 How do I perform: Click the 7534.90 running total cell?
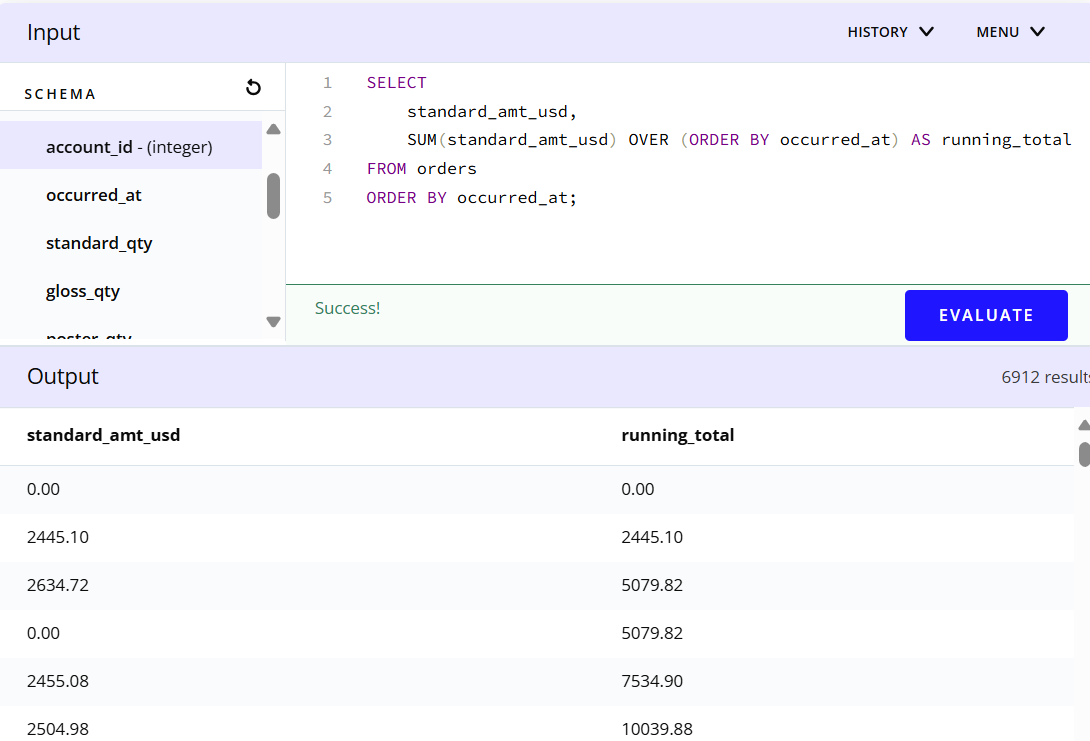[x=652, y=681]
